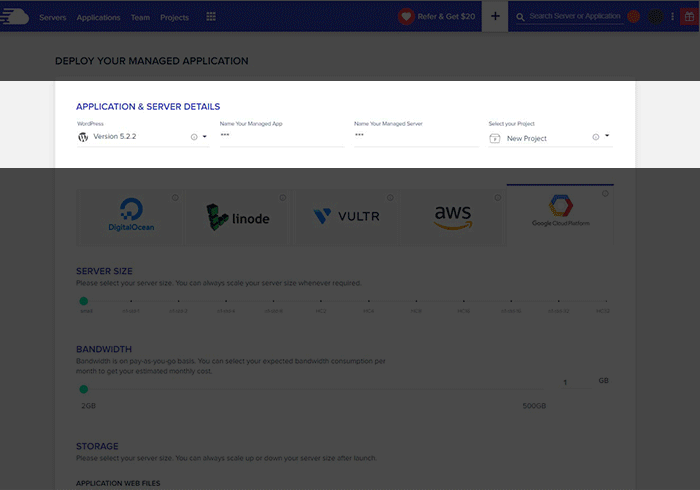Click the 2GB bandwidth label
Viewport: 700px width, 490px height.
88,406
